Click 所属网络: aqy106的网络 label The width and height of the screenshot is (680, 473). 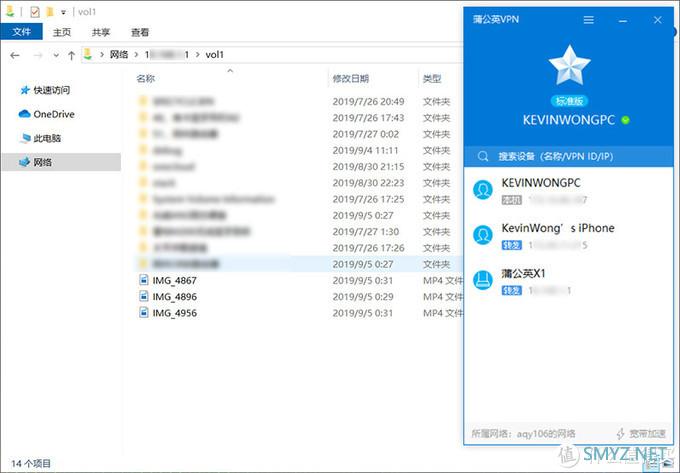pos(523,433)
